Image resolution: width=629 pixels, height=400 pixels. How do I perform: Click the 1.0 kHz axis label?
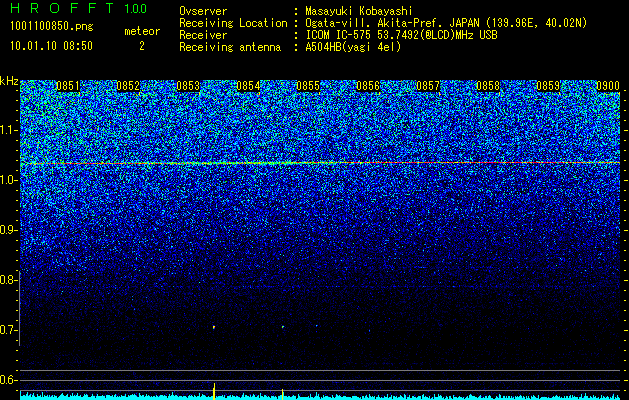coord(7,180)
